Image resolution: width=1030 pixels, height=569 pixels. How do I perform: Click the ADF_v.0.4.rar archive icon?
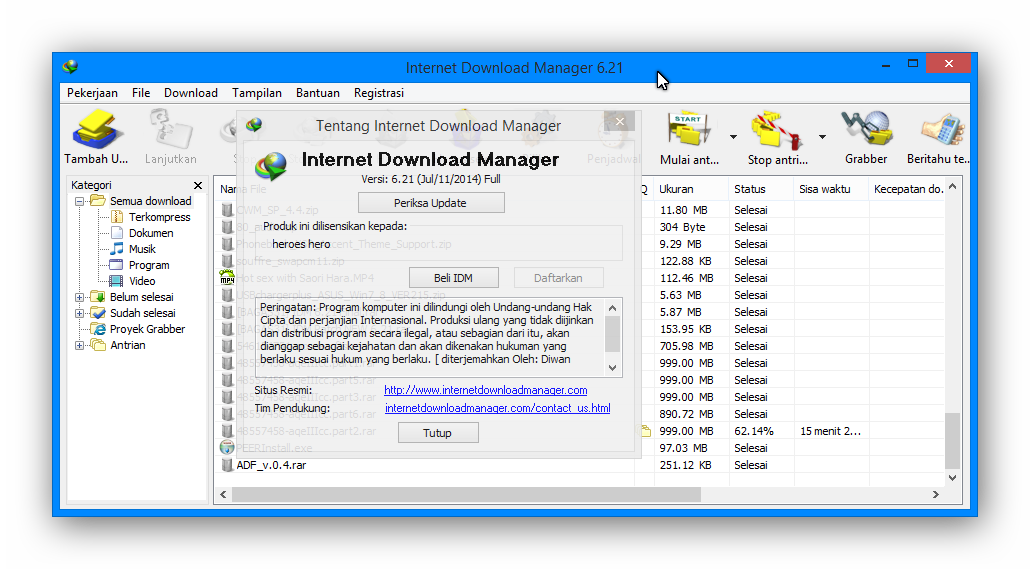pyautogui.click(x=227, y=465)
